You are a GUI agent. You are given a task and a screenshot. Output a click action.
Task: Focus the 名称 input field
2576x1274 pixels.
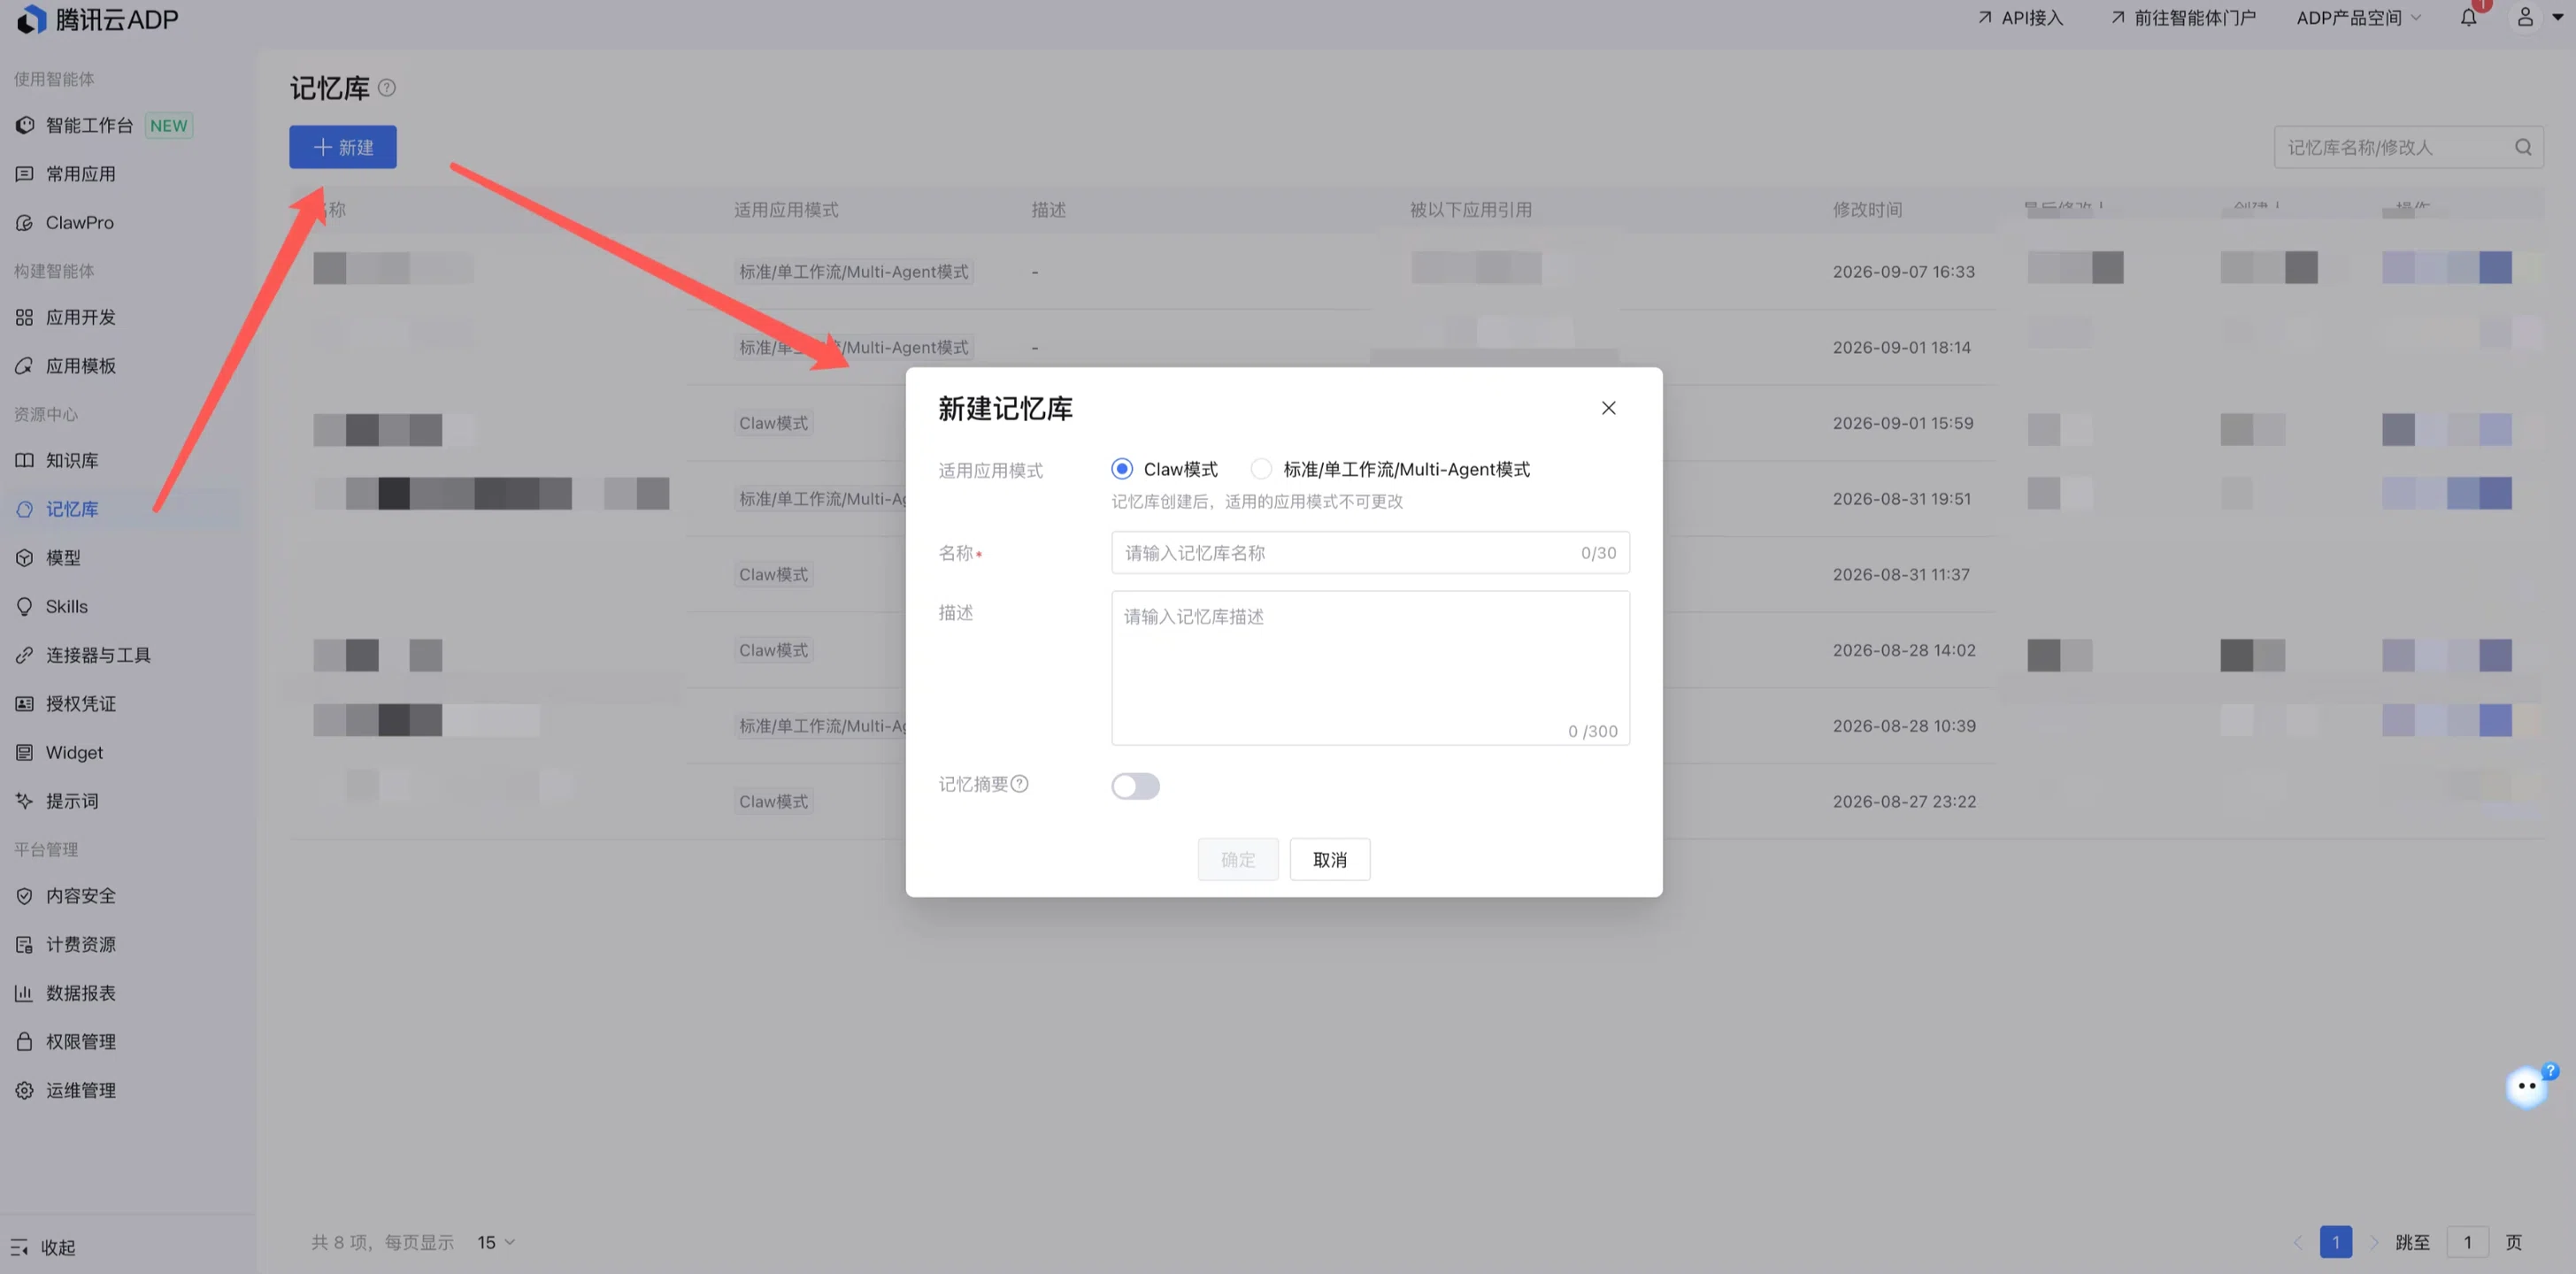click(x=1370, y=553)
